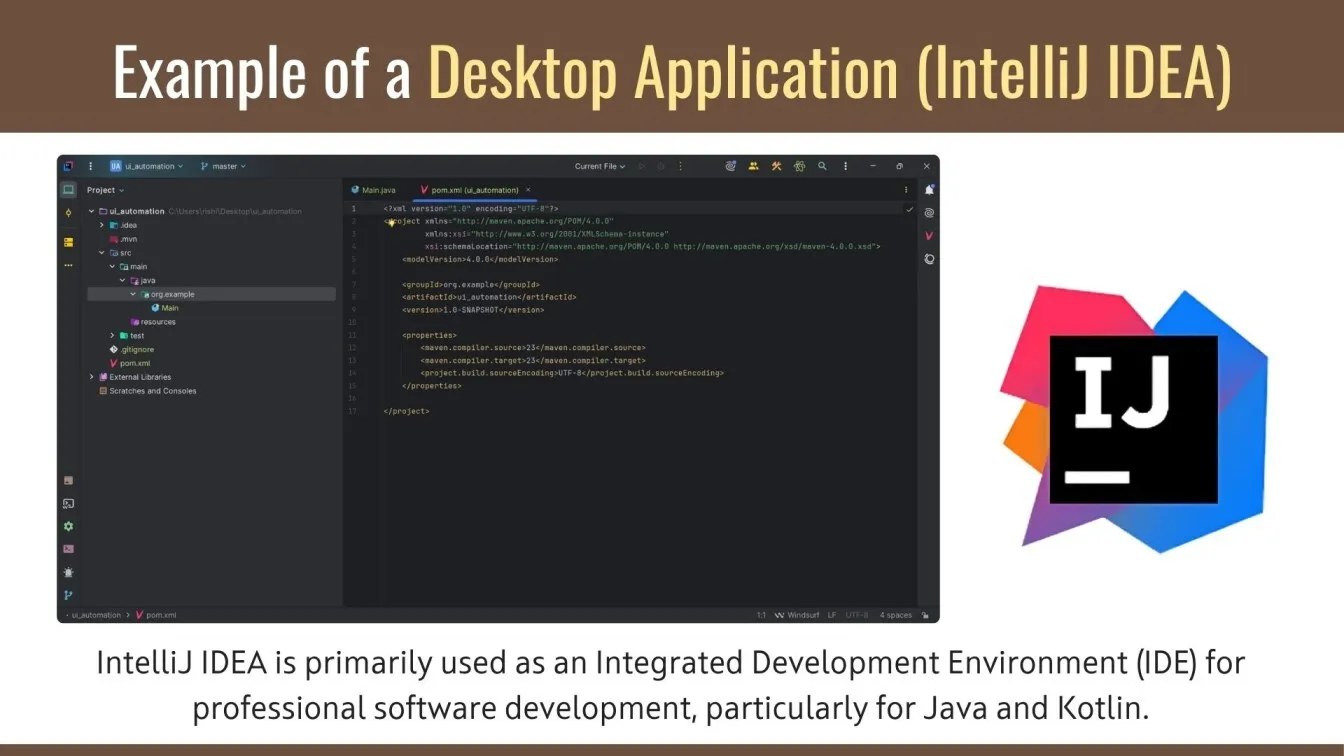Toggle the read-only lock icon in the status bar
The height and width of the screenshot is (756, 1344).
926,615
